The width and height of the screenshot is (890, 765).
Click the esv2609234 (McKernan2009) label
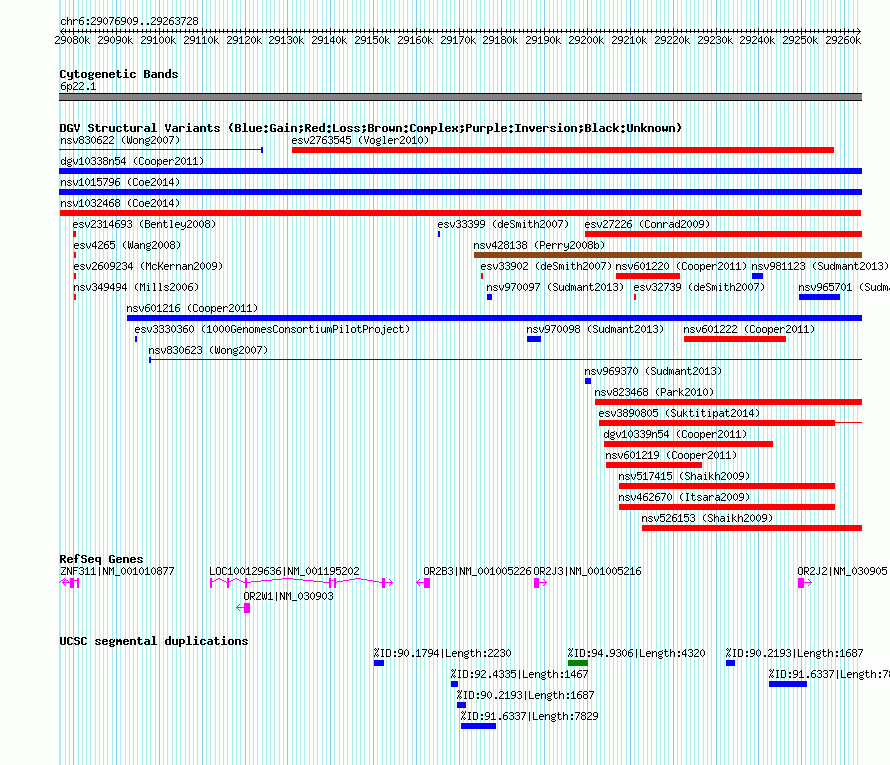(x=148, y=266)
